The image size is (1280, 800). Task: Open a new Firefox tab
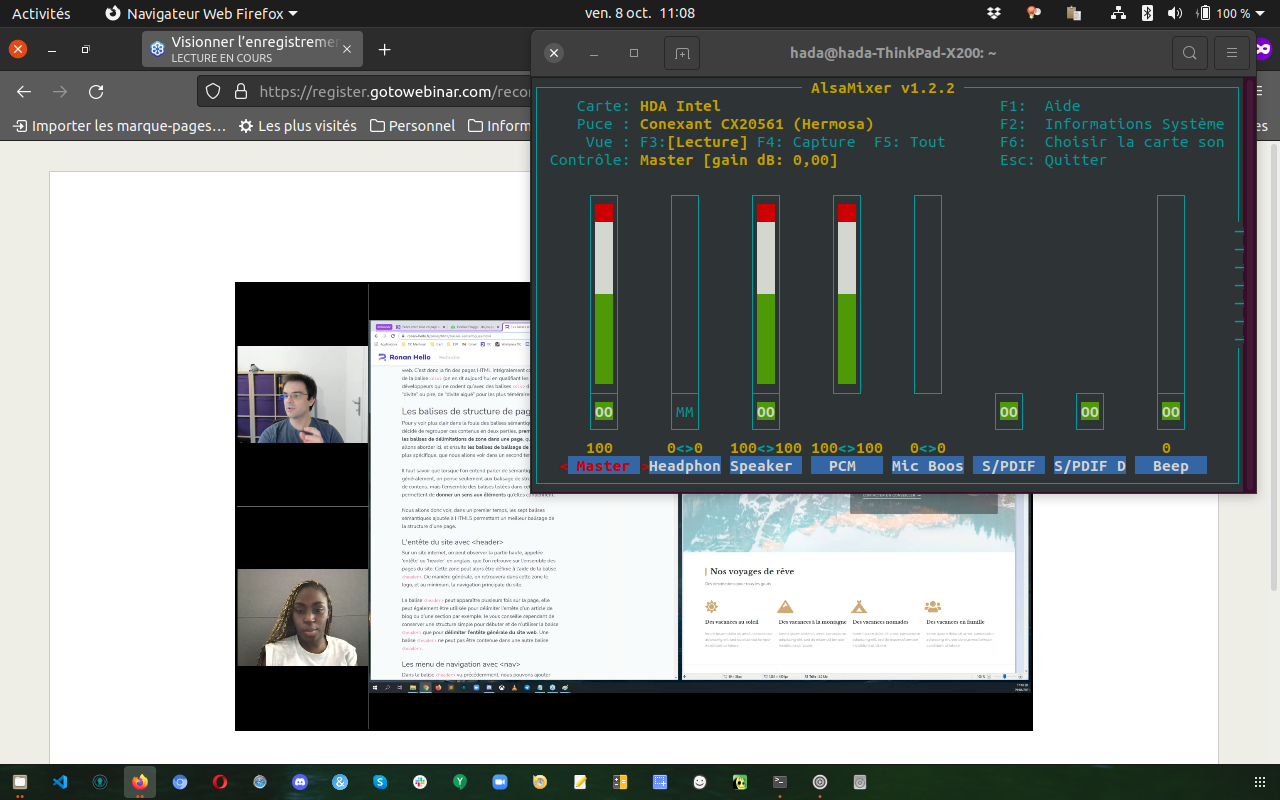(384, 49)
